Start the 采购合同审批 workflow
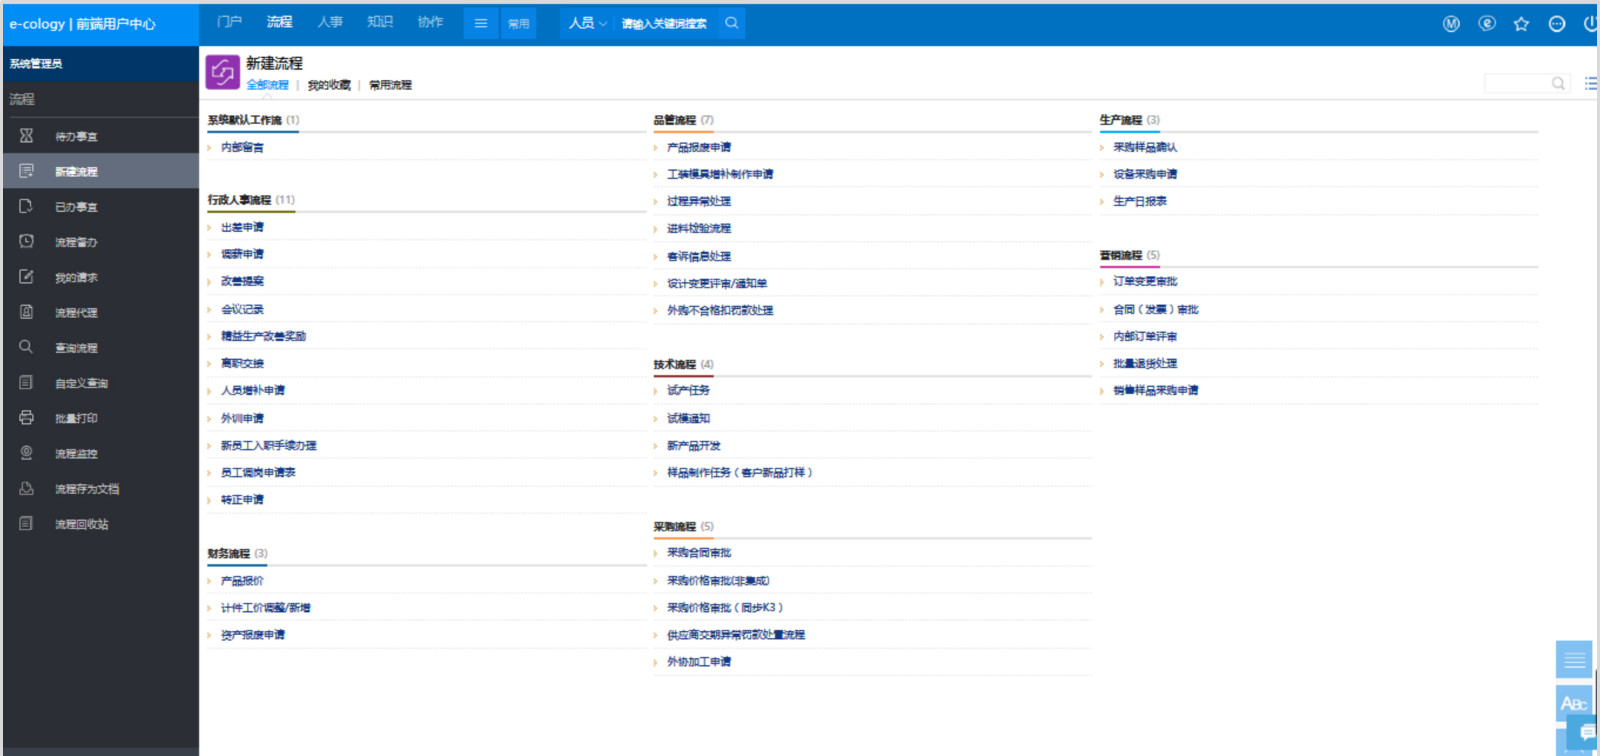Screen dimensions: 1600x756 [699, 553]
